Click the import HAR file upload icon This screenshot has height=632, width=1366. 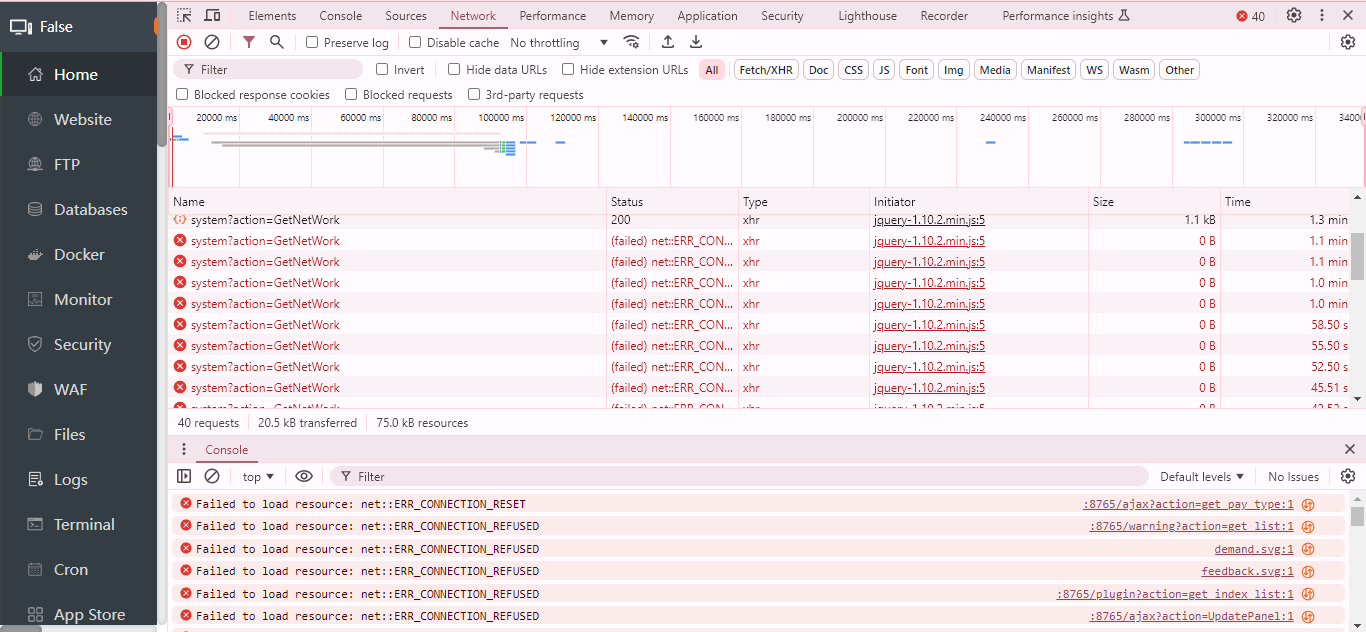668,42
